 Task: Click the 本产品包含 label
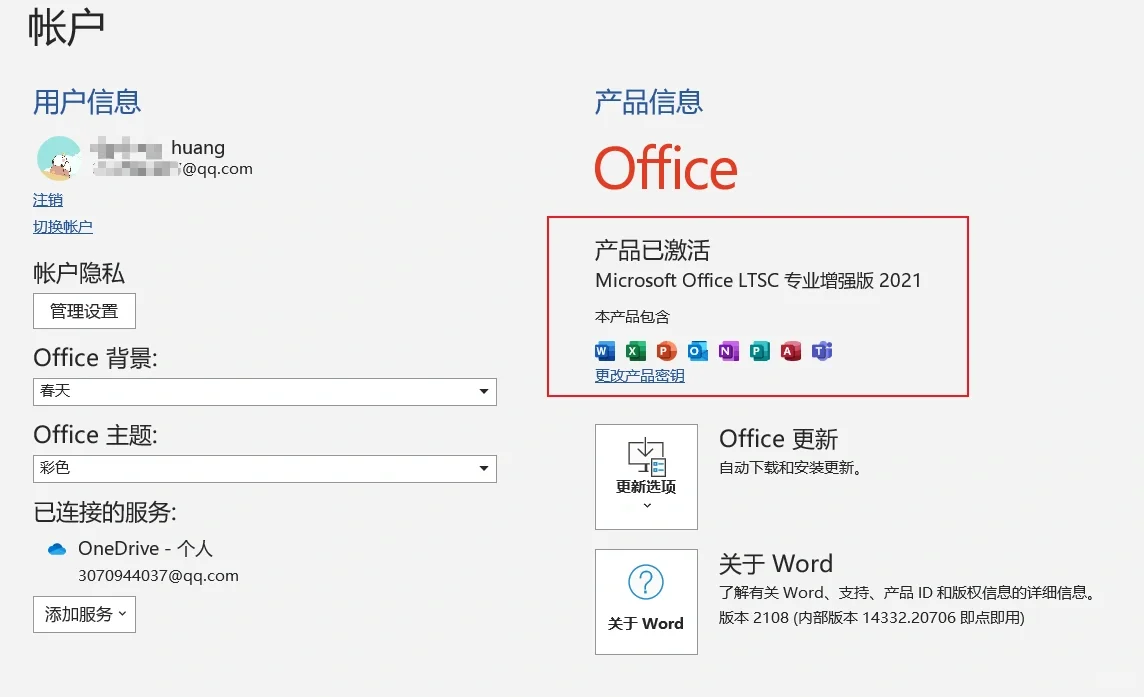pos(633,317)
